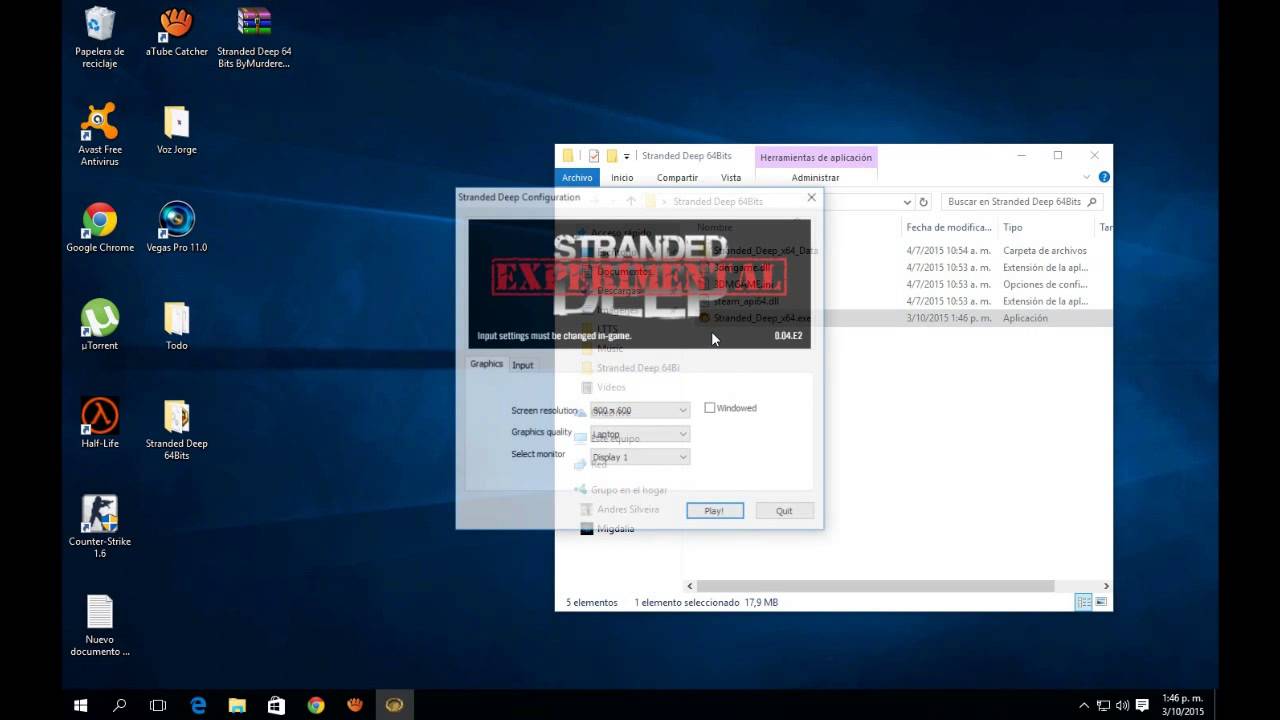The image size is (1280, 720).
Task: Open Papelera de reciclaje desktop icon
Action: 100,38
